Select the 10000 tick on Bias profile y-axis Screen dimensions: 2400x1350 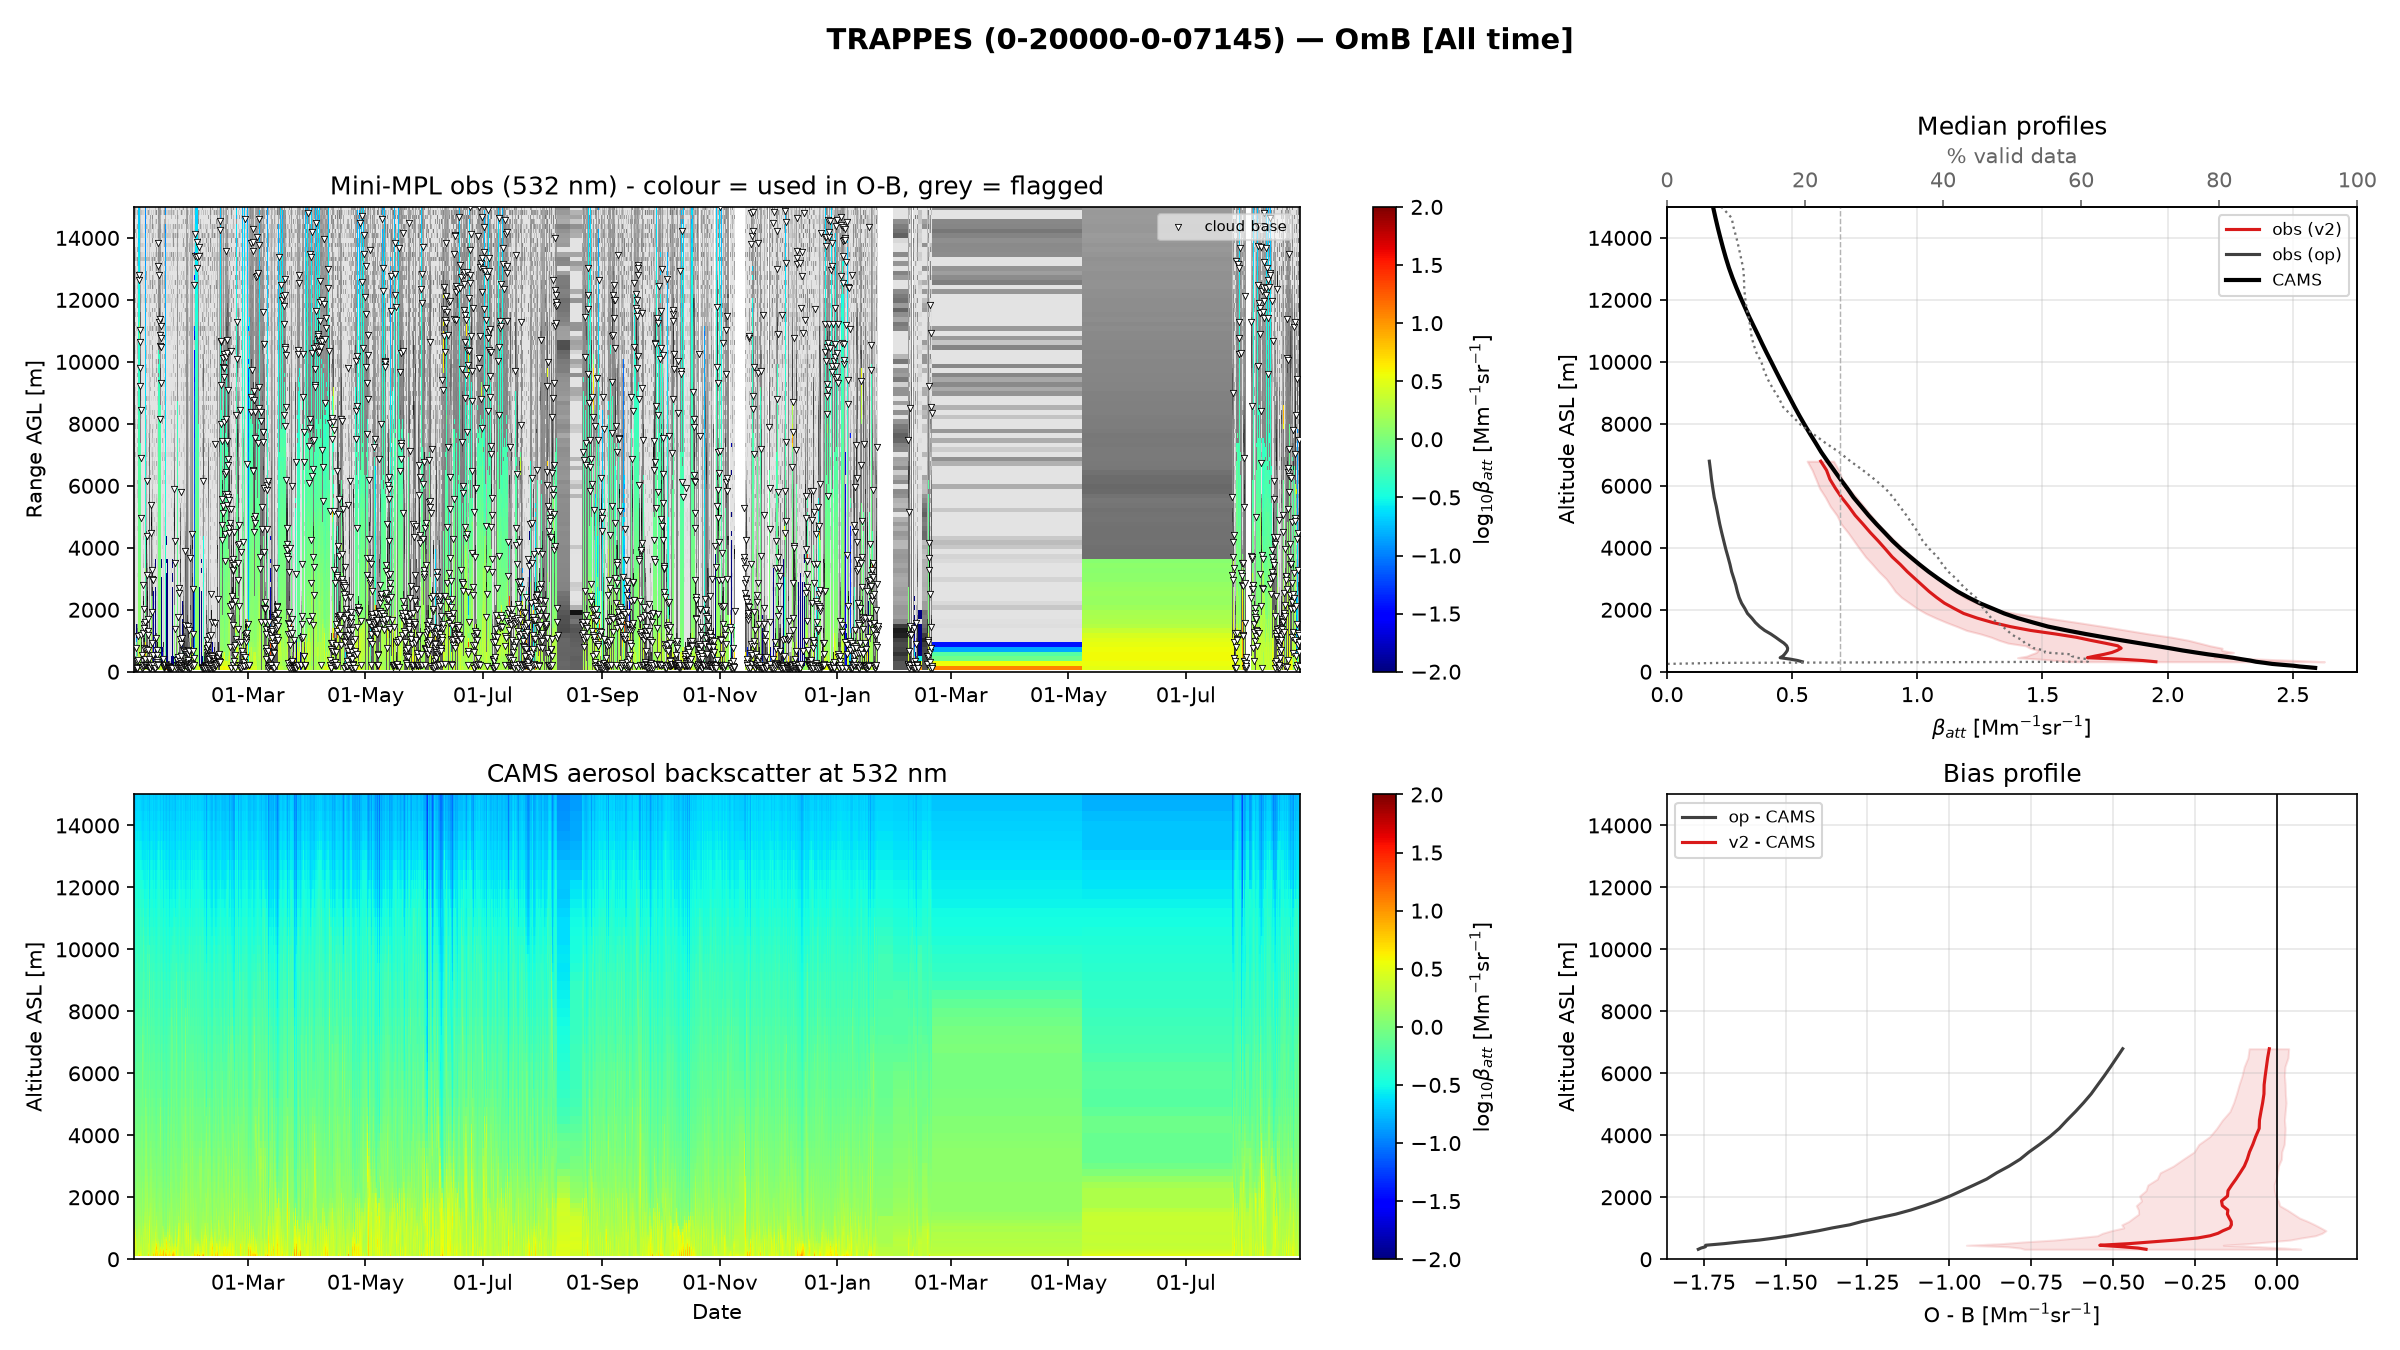(x=1620, y=950)
